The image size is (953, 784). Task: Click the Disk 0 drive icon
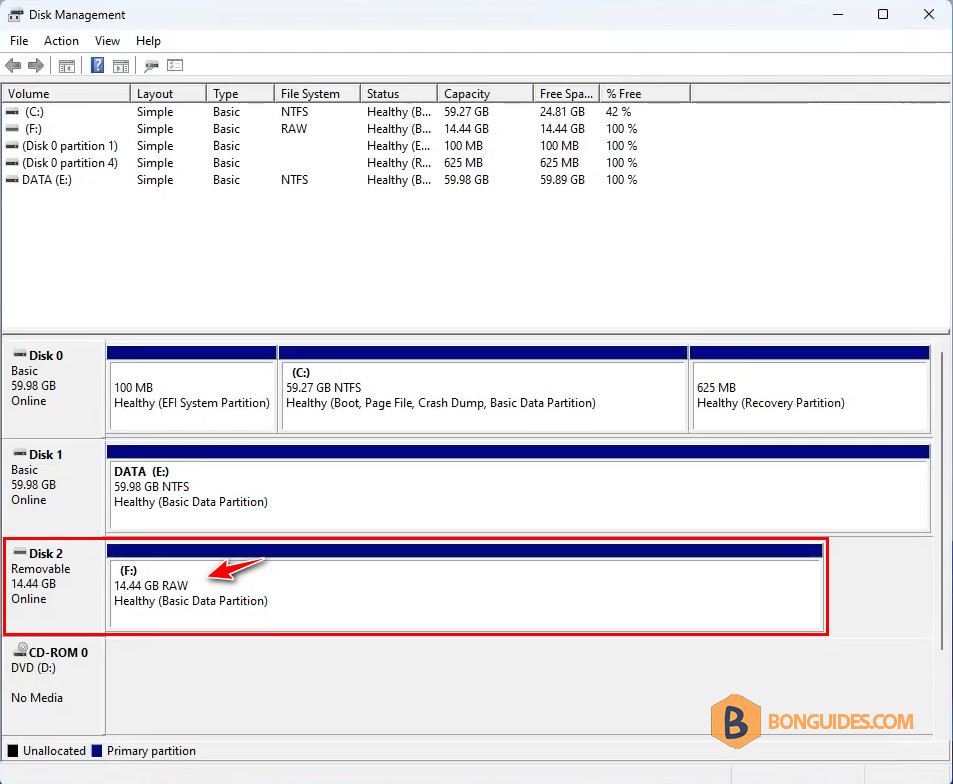coord(20,354)
